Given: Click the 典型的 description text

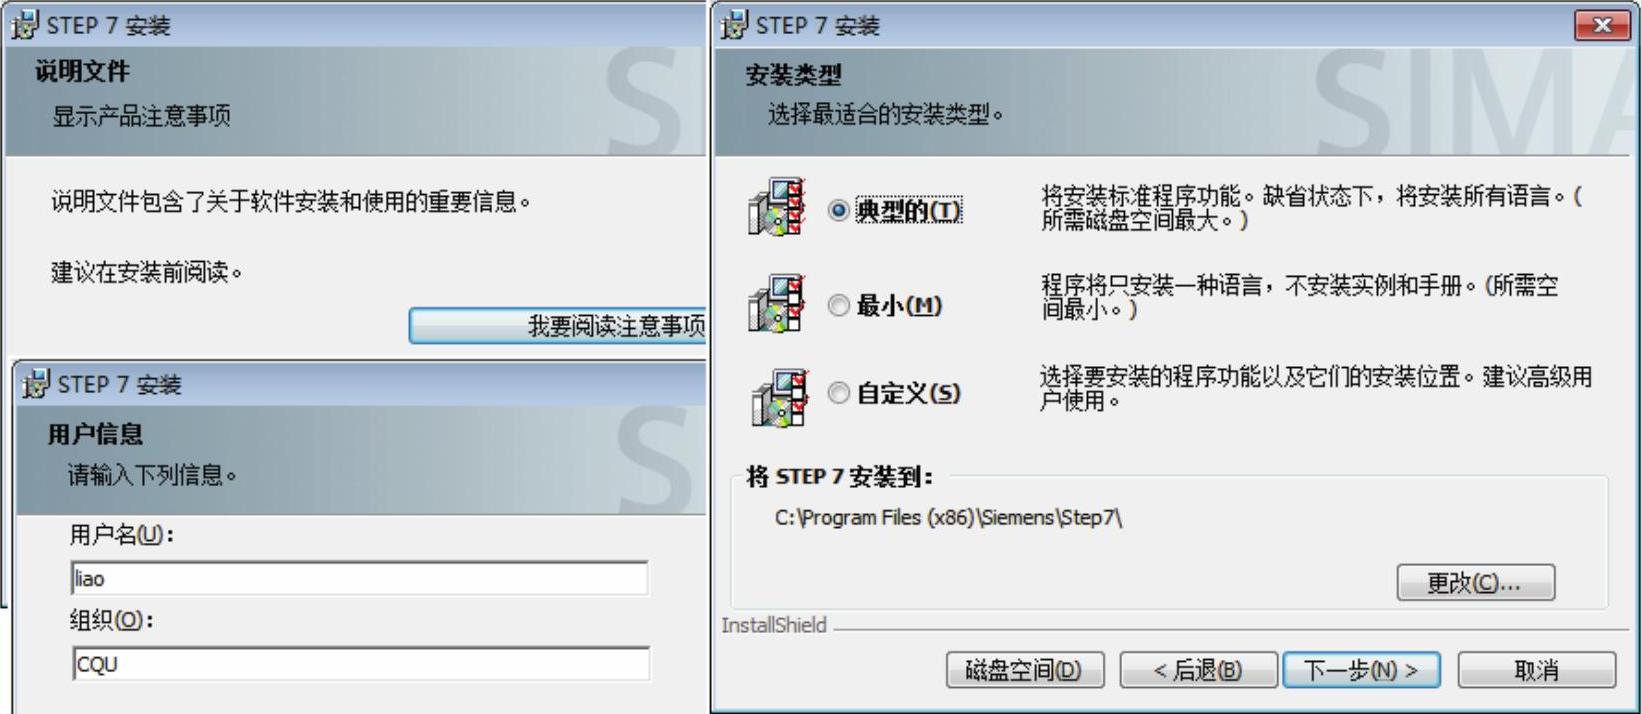Looking at the screenshot, I should 1311,208.
